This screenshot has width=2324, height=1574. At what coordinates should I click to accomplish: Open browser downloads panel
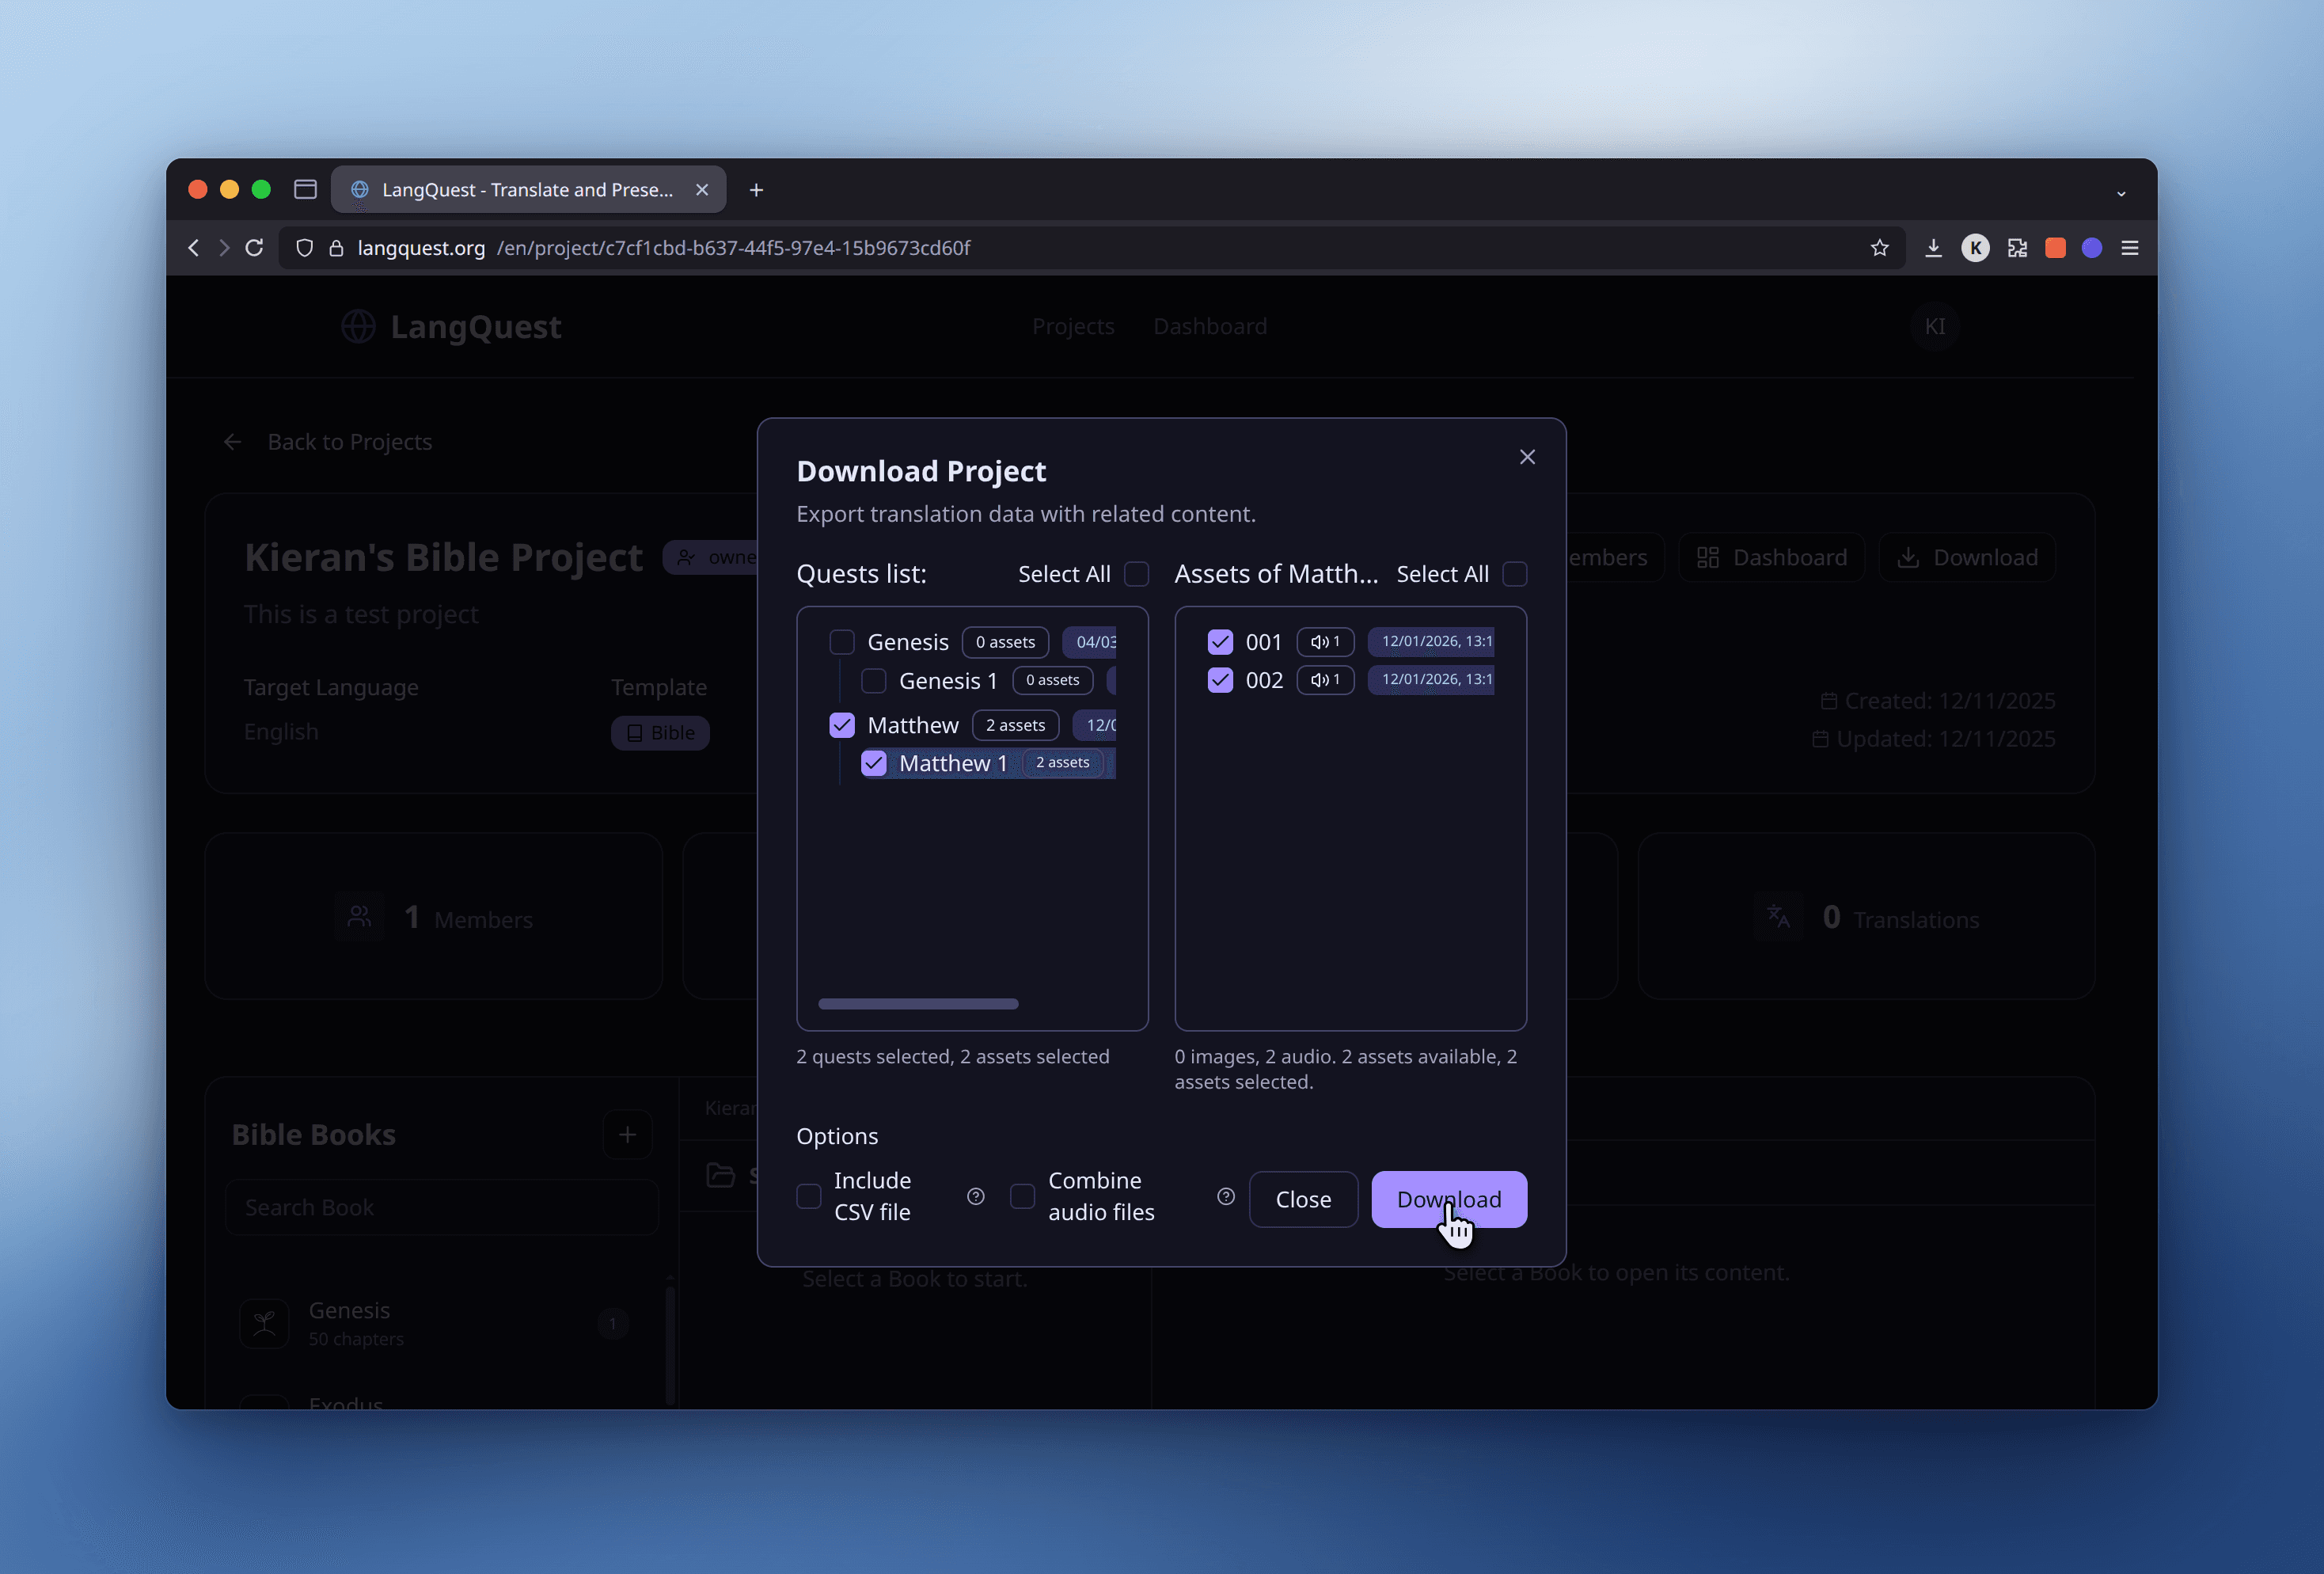(x=1933, y=248)
